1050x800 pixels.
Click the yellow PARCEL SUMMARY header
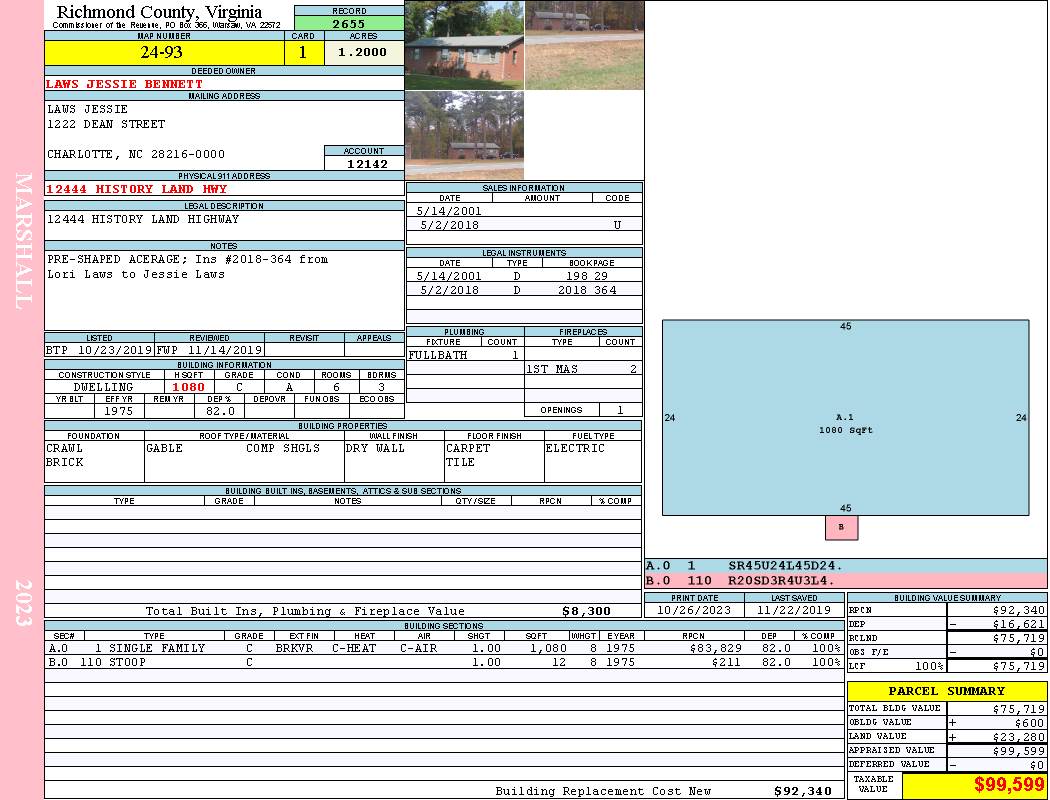[946, 691]
